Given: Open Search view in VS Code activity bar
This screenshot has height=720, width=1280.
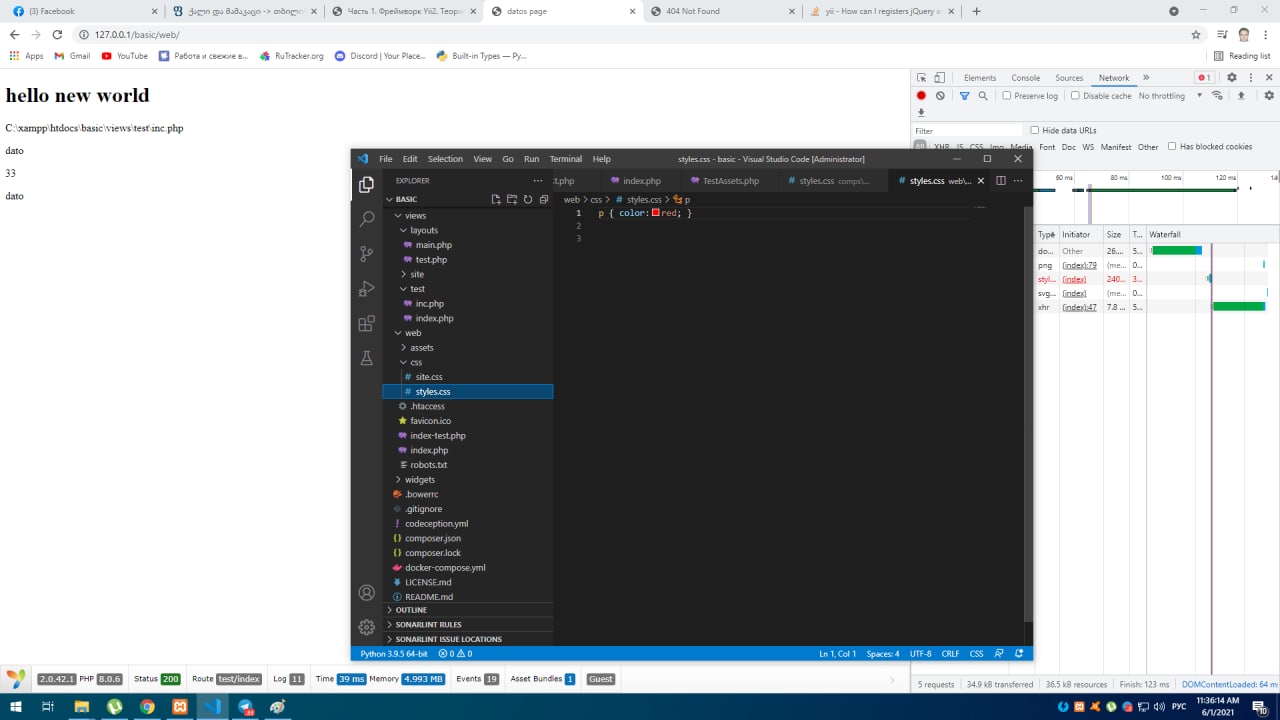Looking at the screenshot, I should pos(366,219).
